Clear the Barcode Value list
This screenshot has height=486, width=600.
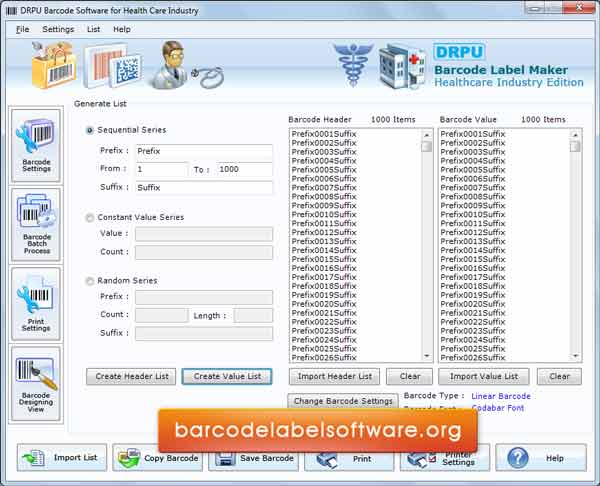coord(559,377)
